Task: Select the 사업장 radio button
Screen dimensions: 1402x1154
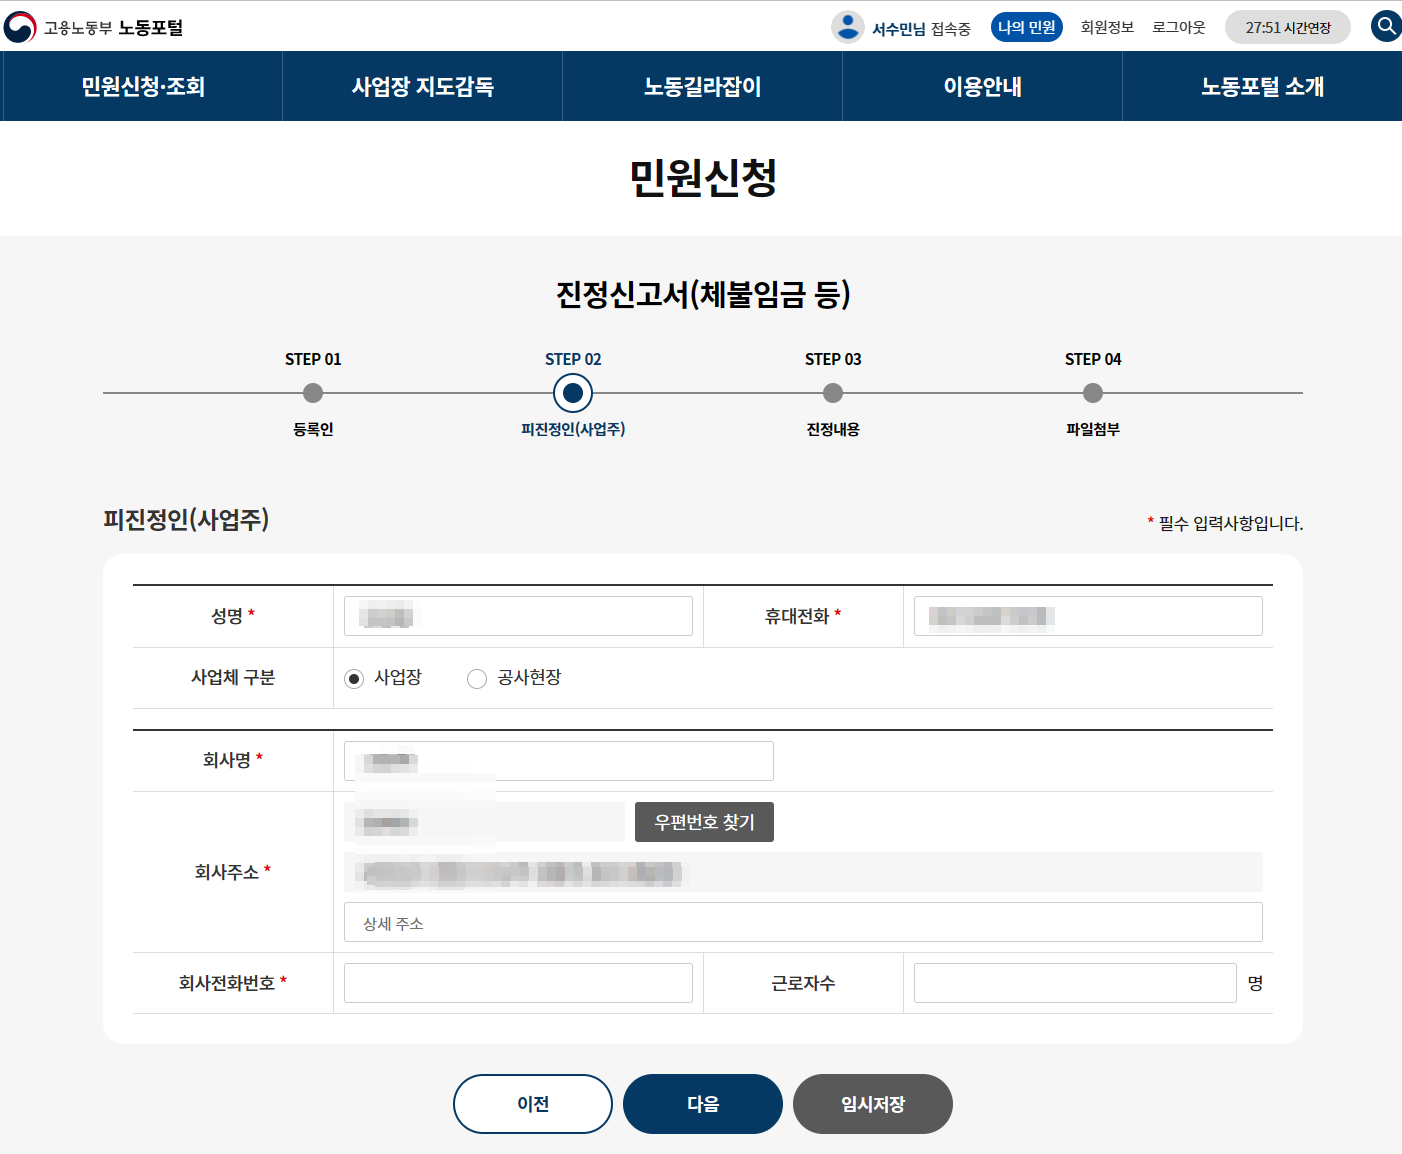Action: pyautogui.click(x=354, y=679)
